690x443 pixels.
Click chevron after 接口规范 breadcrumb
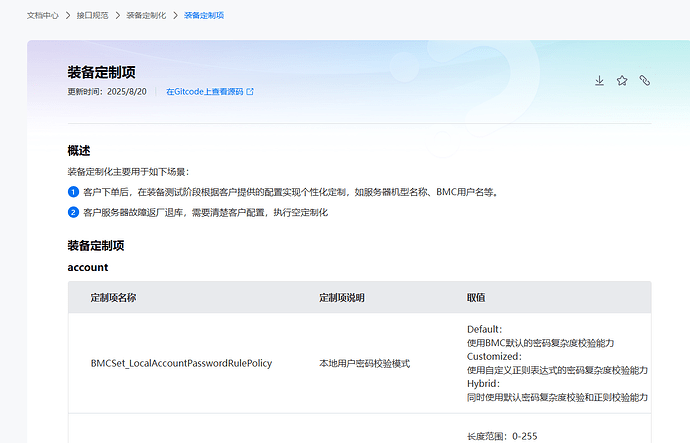[117, 15]
